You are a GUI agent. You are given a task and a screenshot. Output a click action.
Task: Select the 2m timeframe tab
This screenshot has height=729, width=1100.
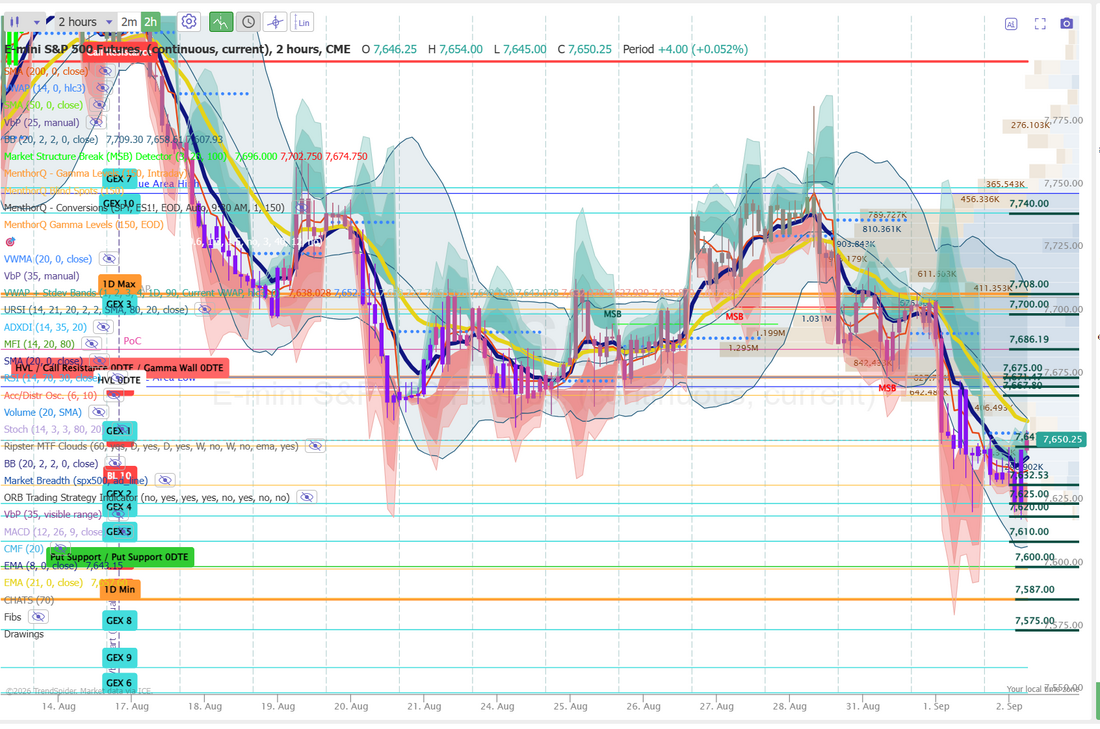pyautogui.click(x=128, y=22)
